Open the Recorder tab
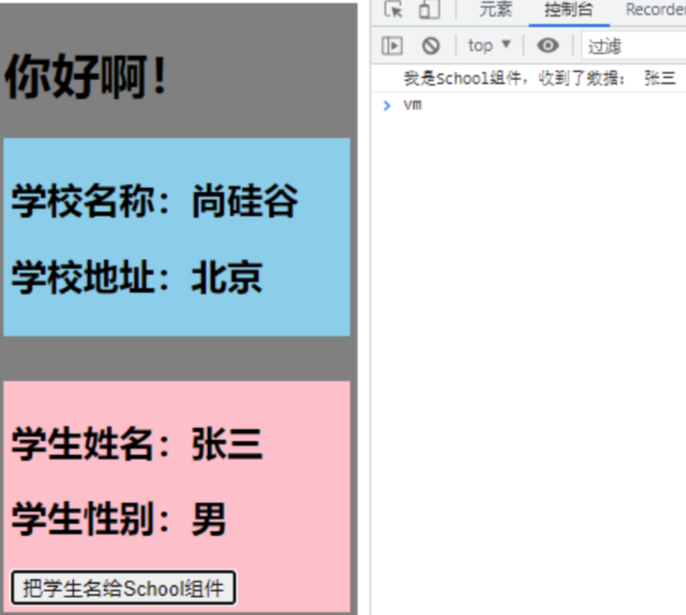Image resolution: width=686 pixels, height=615 pixels. coord(655,10)
